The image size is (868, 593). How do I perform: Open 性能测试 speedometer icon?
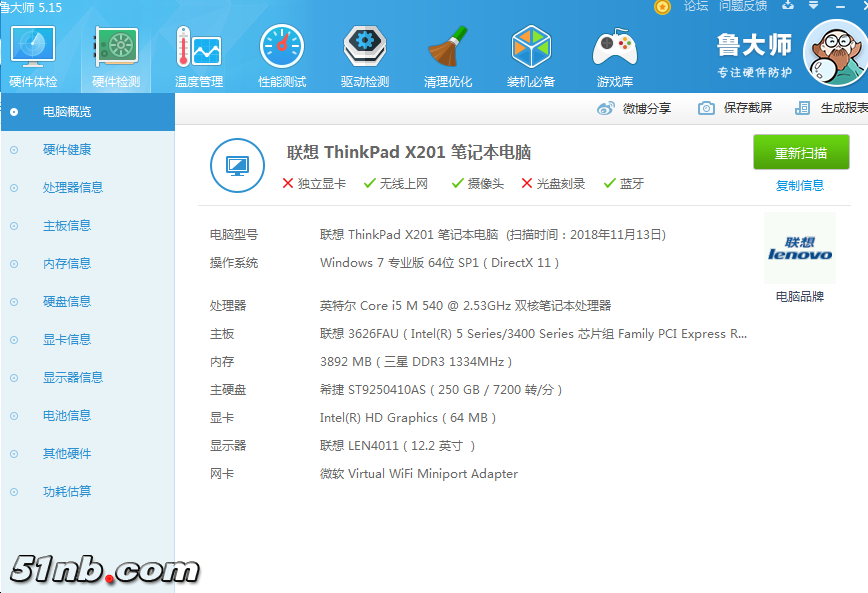(x=282, y=56)
